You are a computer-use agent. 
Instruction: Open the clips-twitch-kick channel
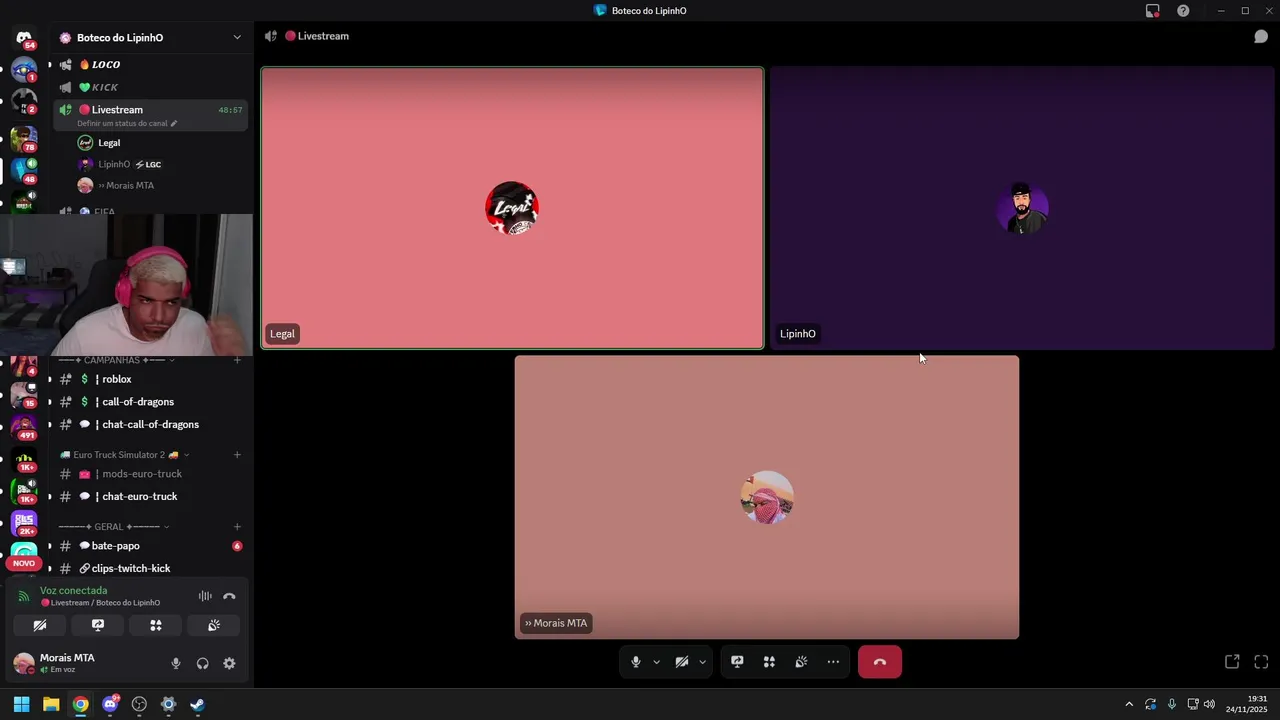point(150,568)
